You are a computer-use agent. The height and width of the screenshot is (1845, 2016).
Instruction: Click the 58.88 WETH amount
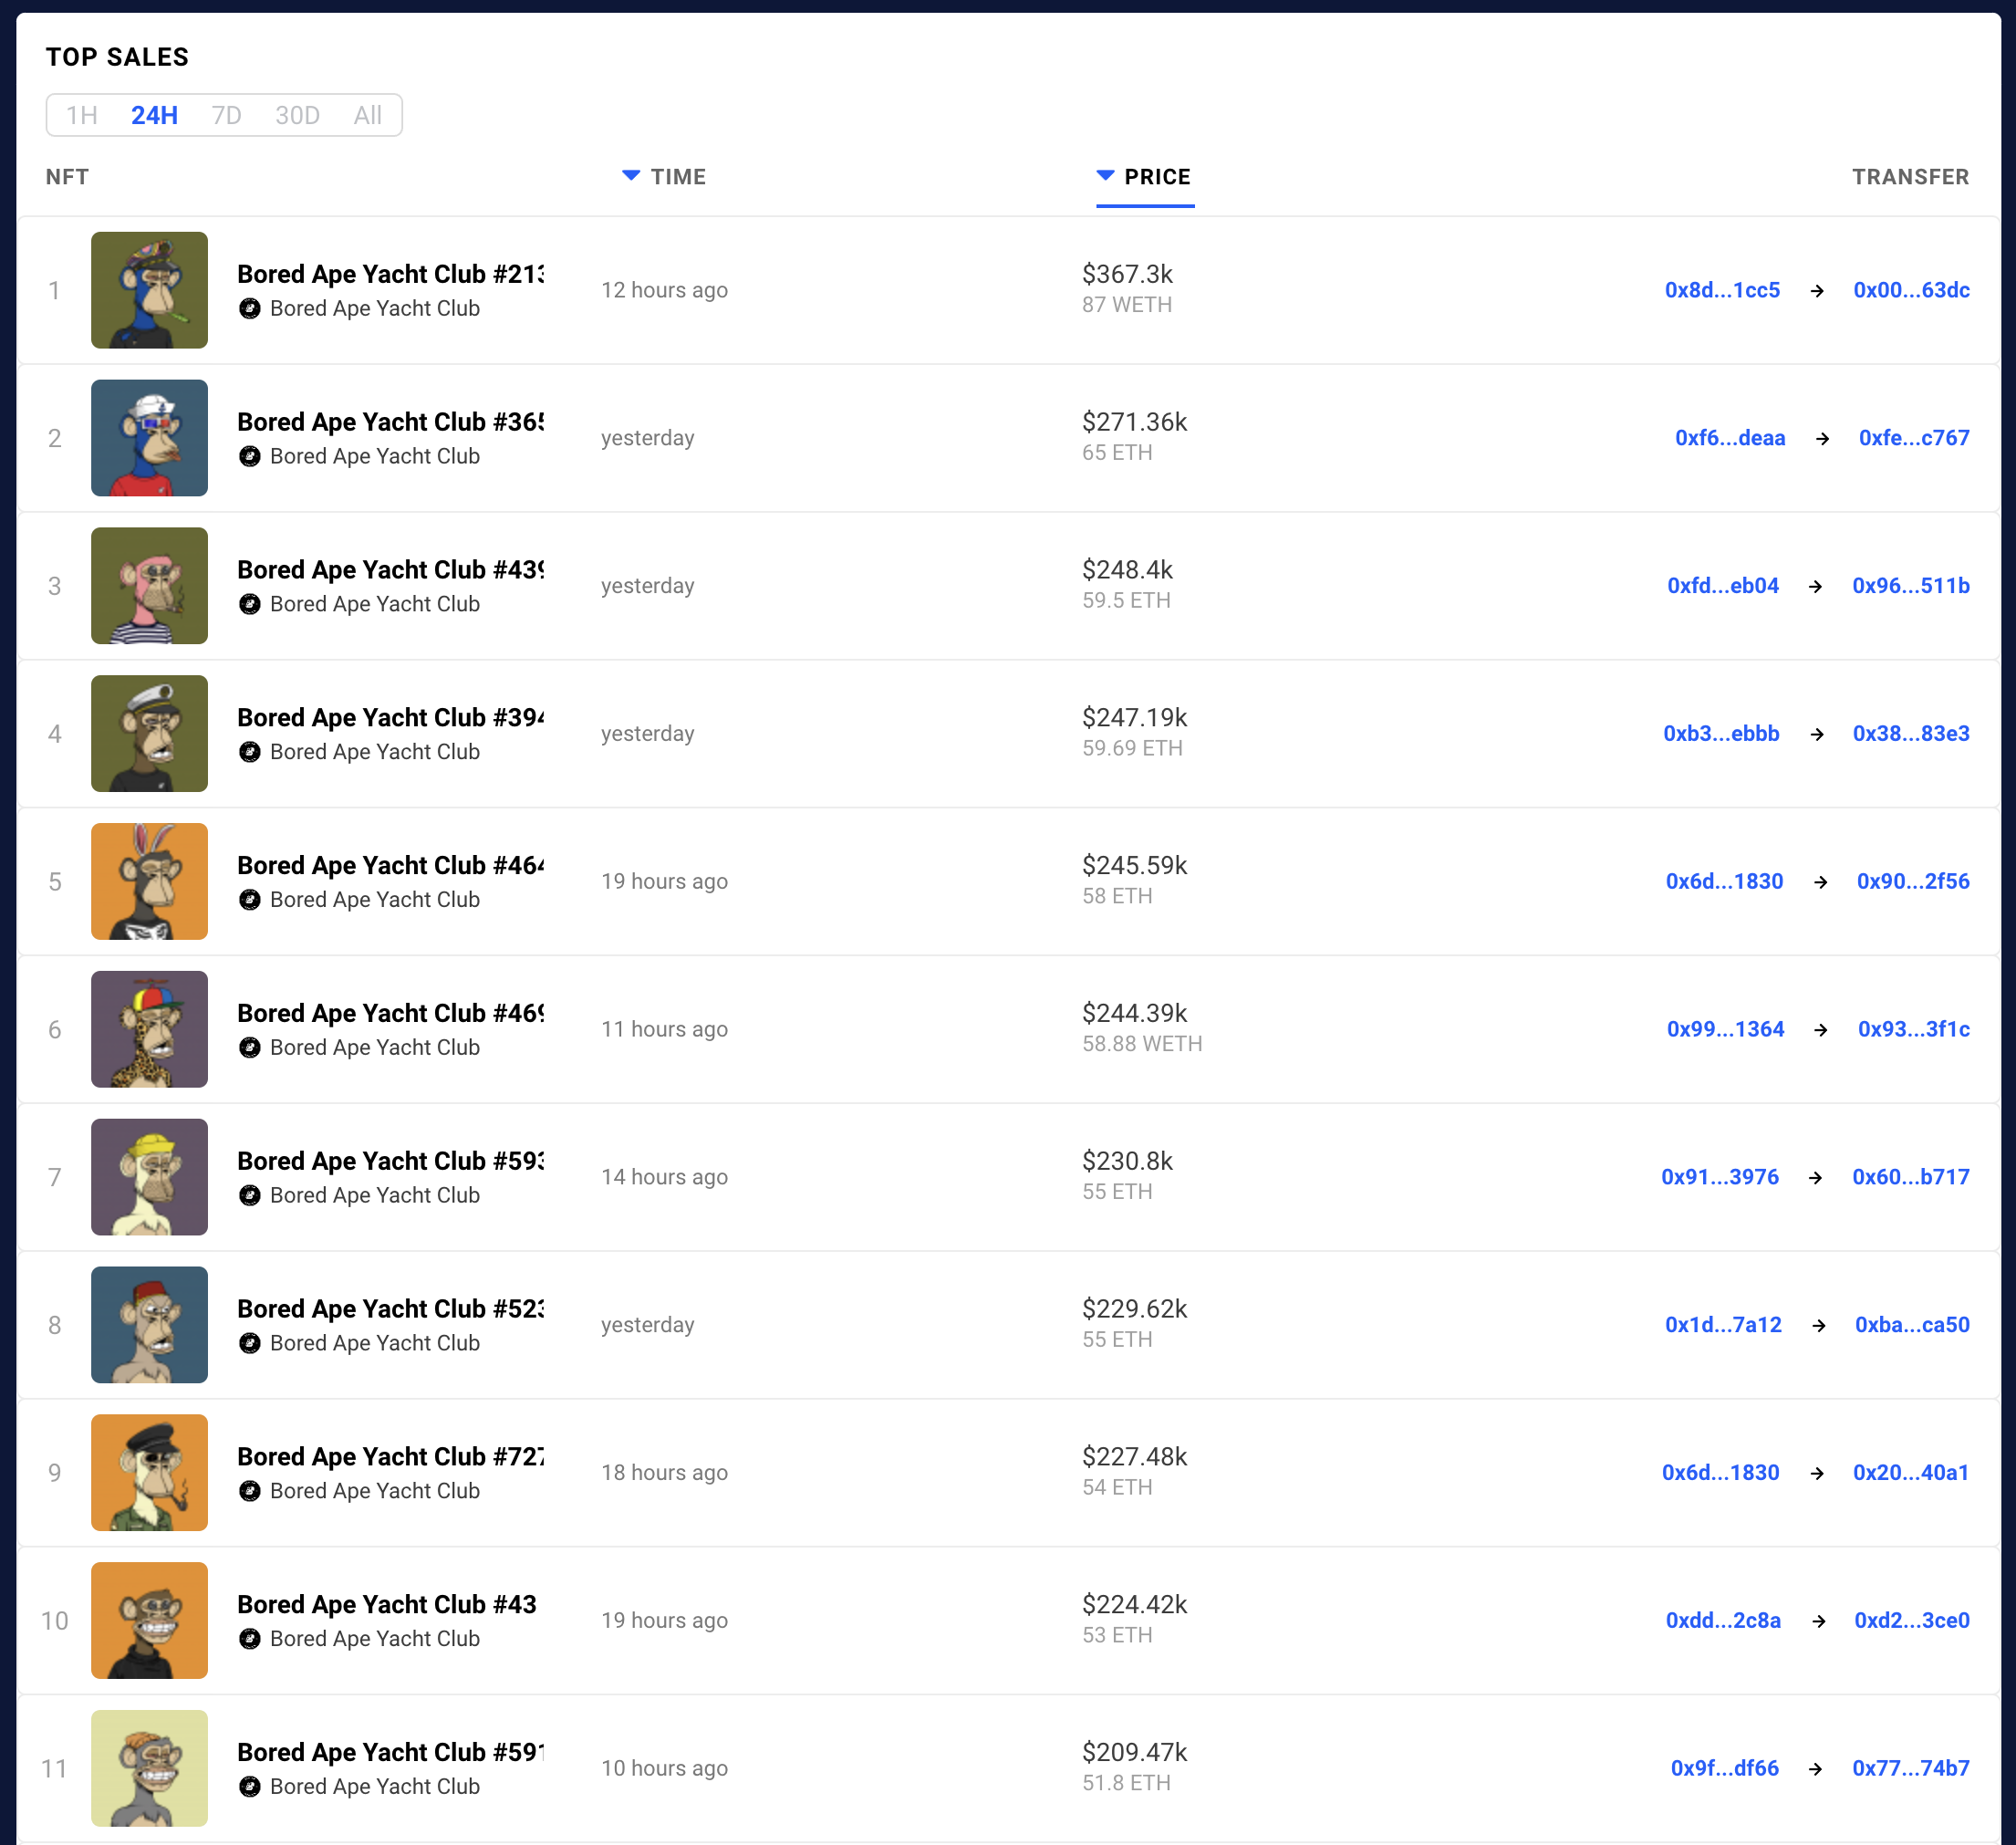pos(1142,1044)
